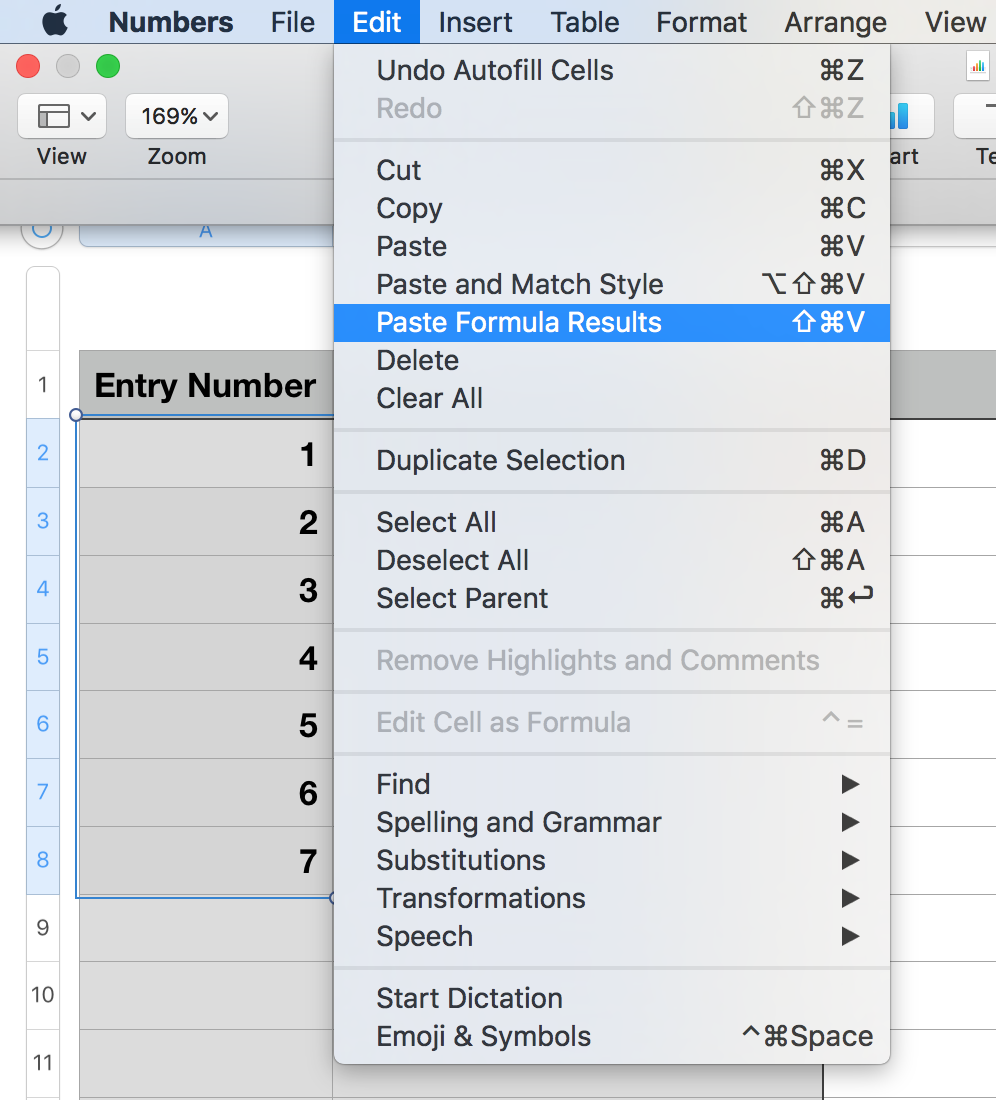Screen dimensions: 996x1100
Task: Open the Speech submenu
Action: click(612, 937)
